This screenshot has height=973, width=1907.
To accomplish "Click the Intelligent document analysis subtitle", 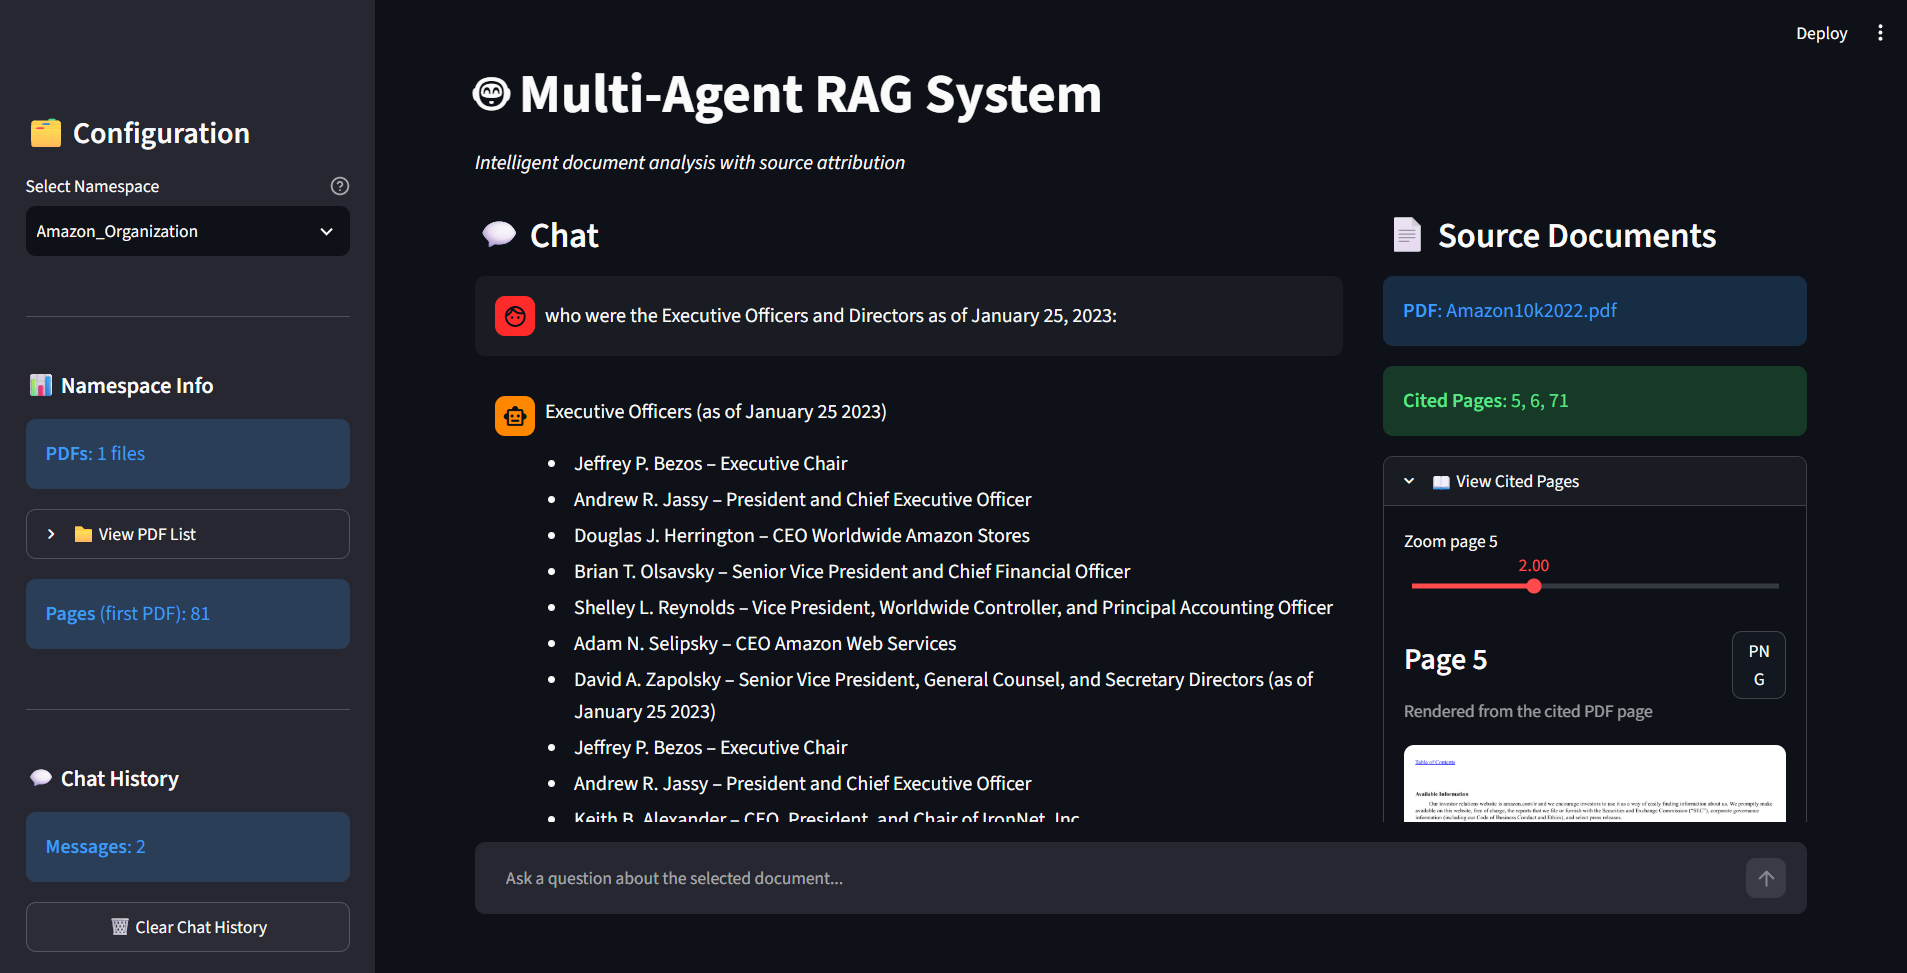I will click(690, 162).
